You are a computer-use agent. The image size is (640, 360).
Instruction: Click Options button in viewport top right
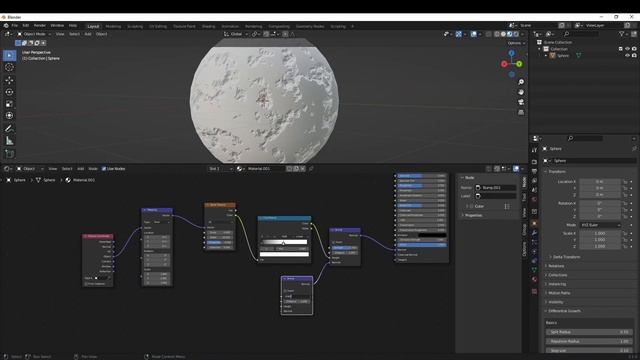(x=516, y=43)
